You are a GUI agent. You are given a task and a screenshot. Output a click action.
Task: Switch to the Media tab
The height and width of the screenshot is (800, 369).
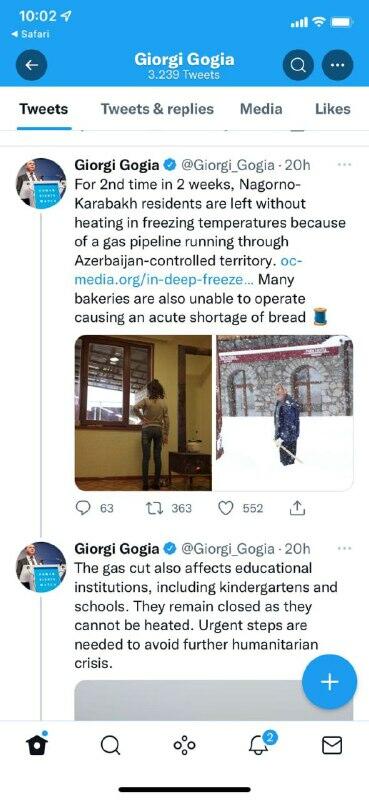(x=261, y=109)
